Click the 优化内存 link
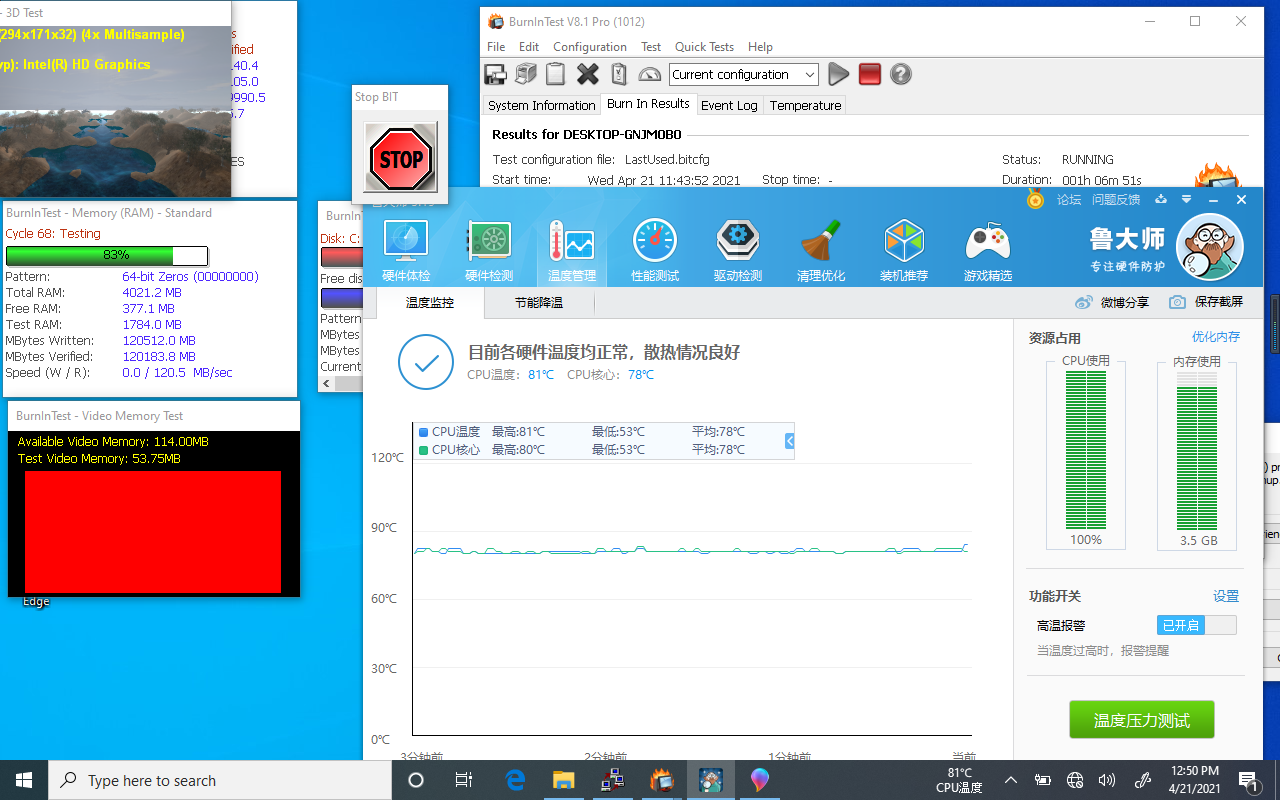This screenshot has width=1280, height=800. 1215,337
